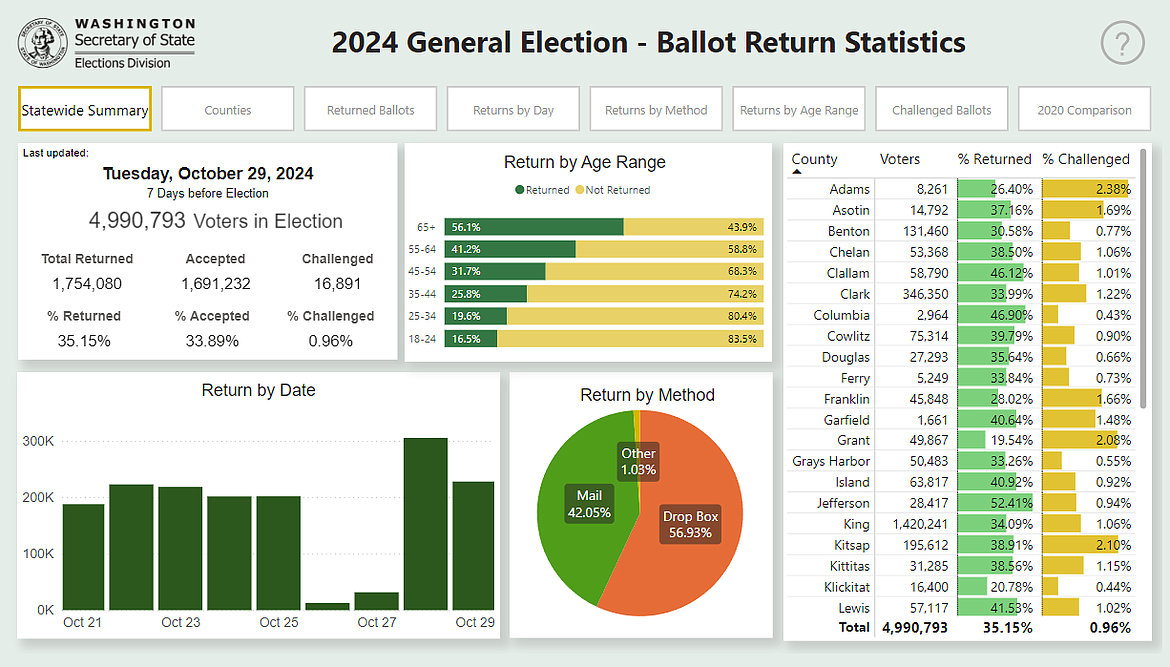The width and height of the screenshot is (1170, 667).
Task: Sort table by % Returned column header
Action: click(994, 159)
